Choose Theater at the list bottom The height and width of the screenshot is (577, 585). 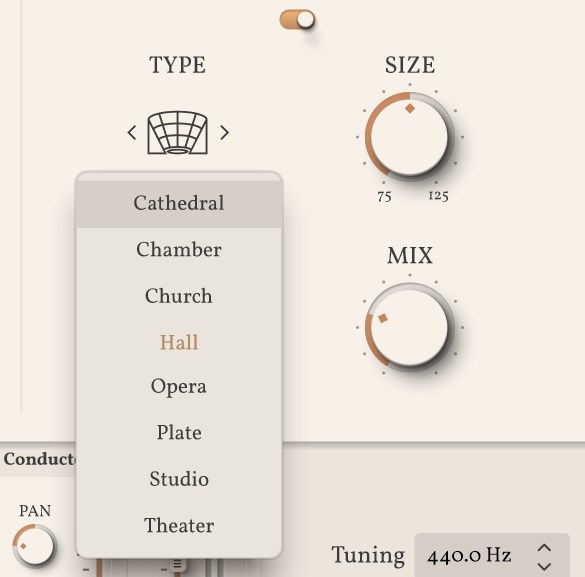(179, 526)
